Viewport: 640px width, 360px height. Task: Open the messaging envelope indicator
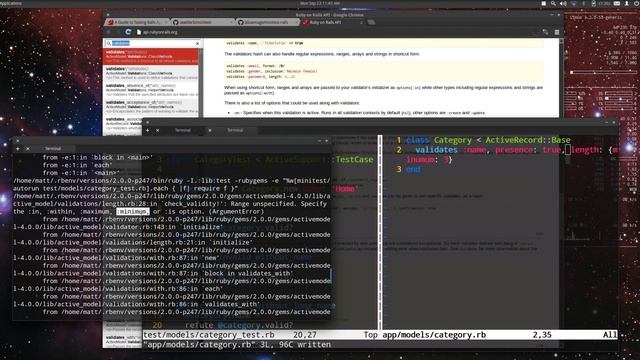pyautogui.click(x=617, y=3)
